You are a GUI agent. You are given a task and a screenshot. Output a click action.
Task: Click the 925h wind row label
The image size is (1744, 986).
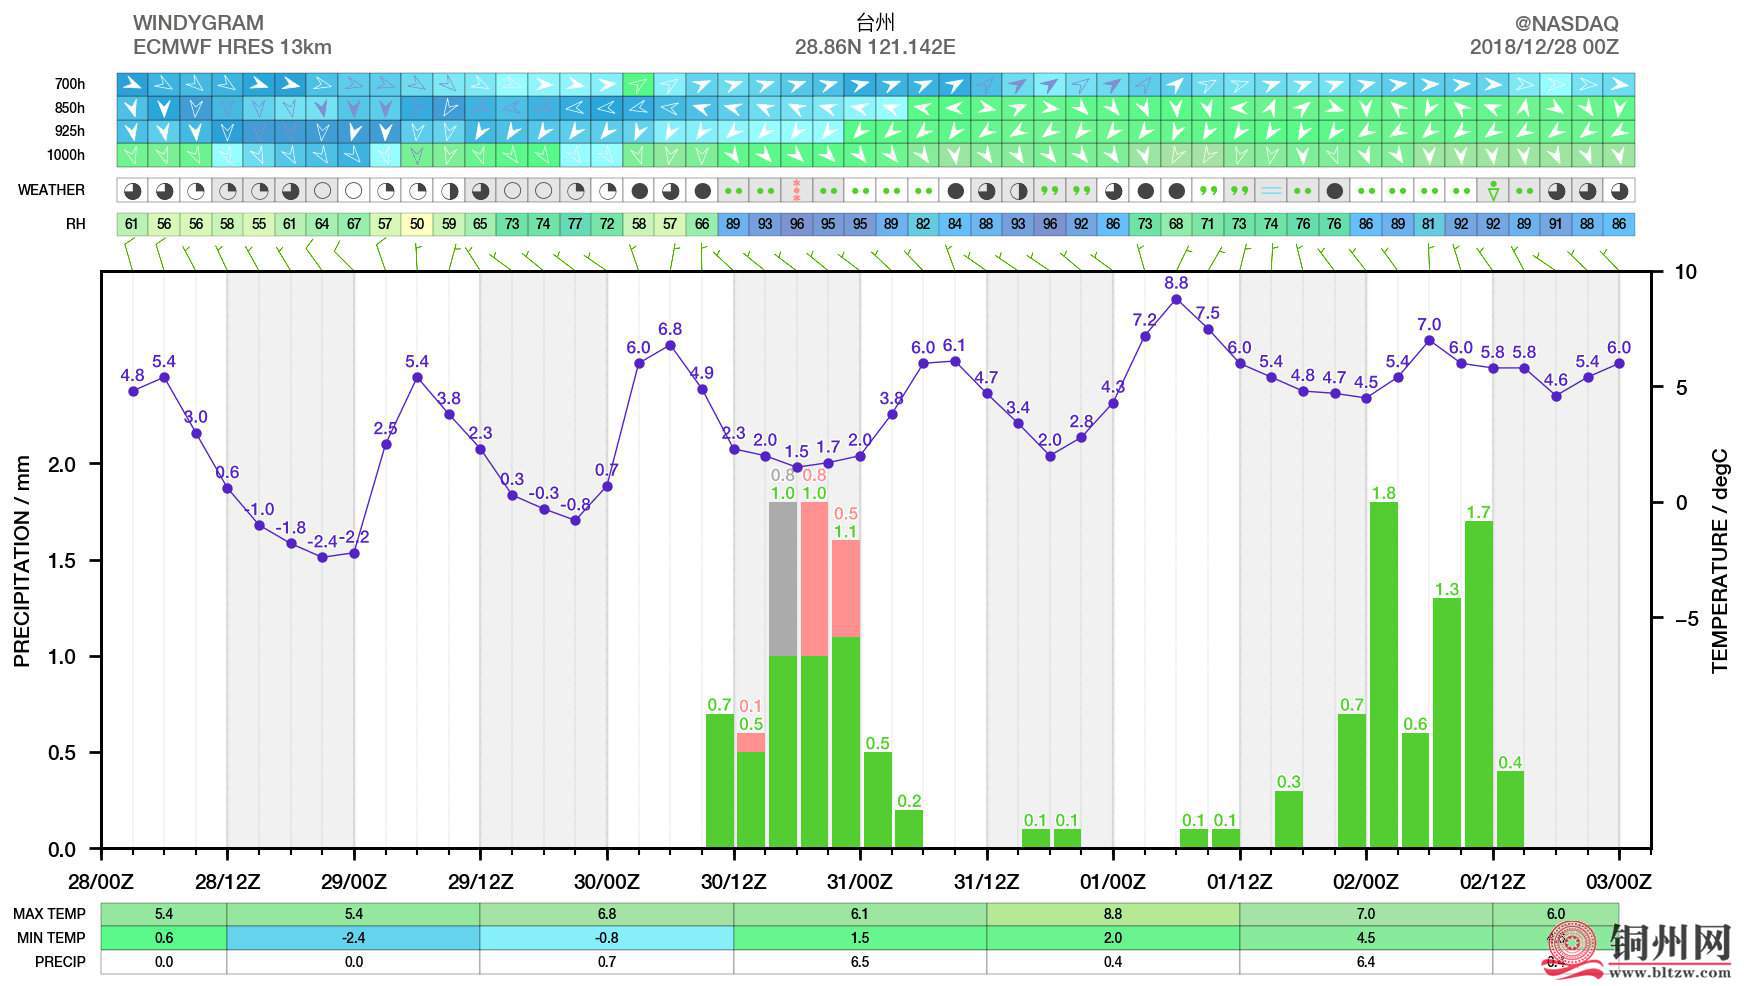70,131
